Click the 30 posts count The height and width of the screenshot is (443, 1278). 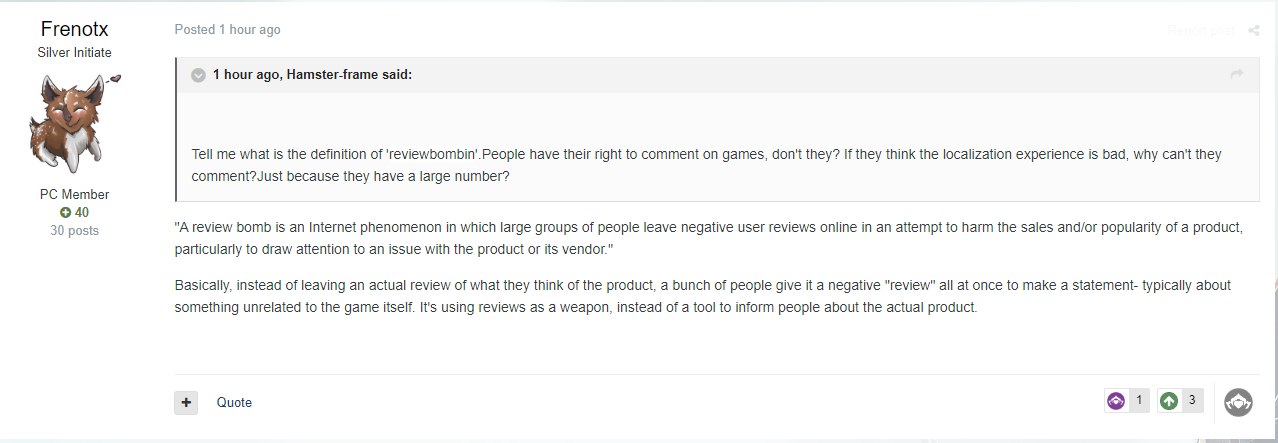pyautogui.click(x=75, y=231)
